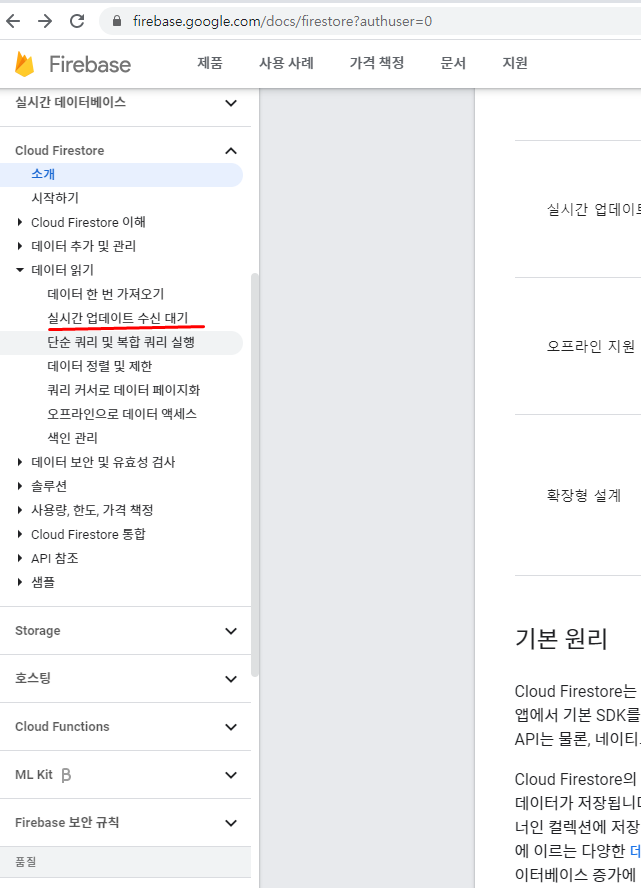Image resolution: width=641 pixels, height=888 pixels.
Task: Open the 사용 사례 top menu
Action: click(287, 63)
